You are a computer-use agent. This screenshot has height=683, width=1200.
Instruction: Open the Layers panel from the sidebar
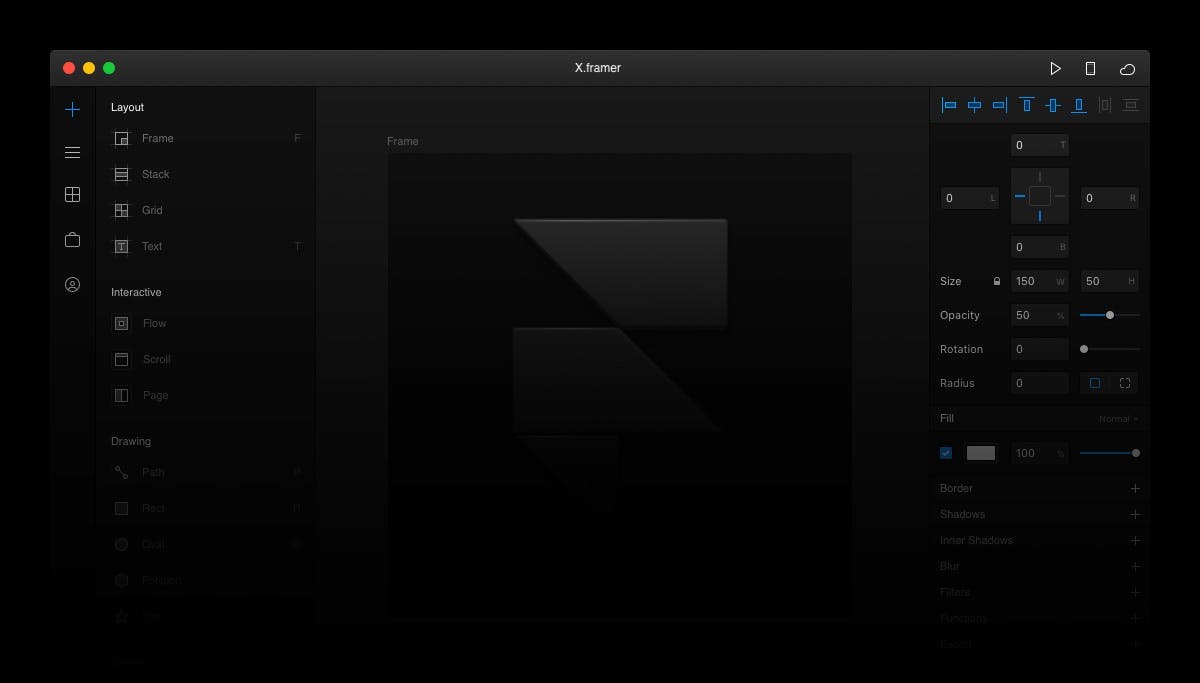(72, 152)
